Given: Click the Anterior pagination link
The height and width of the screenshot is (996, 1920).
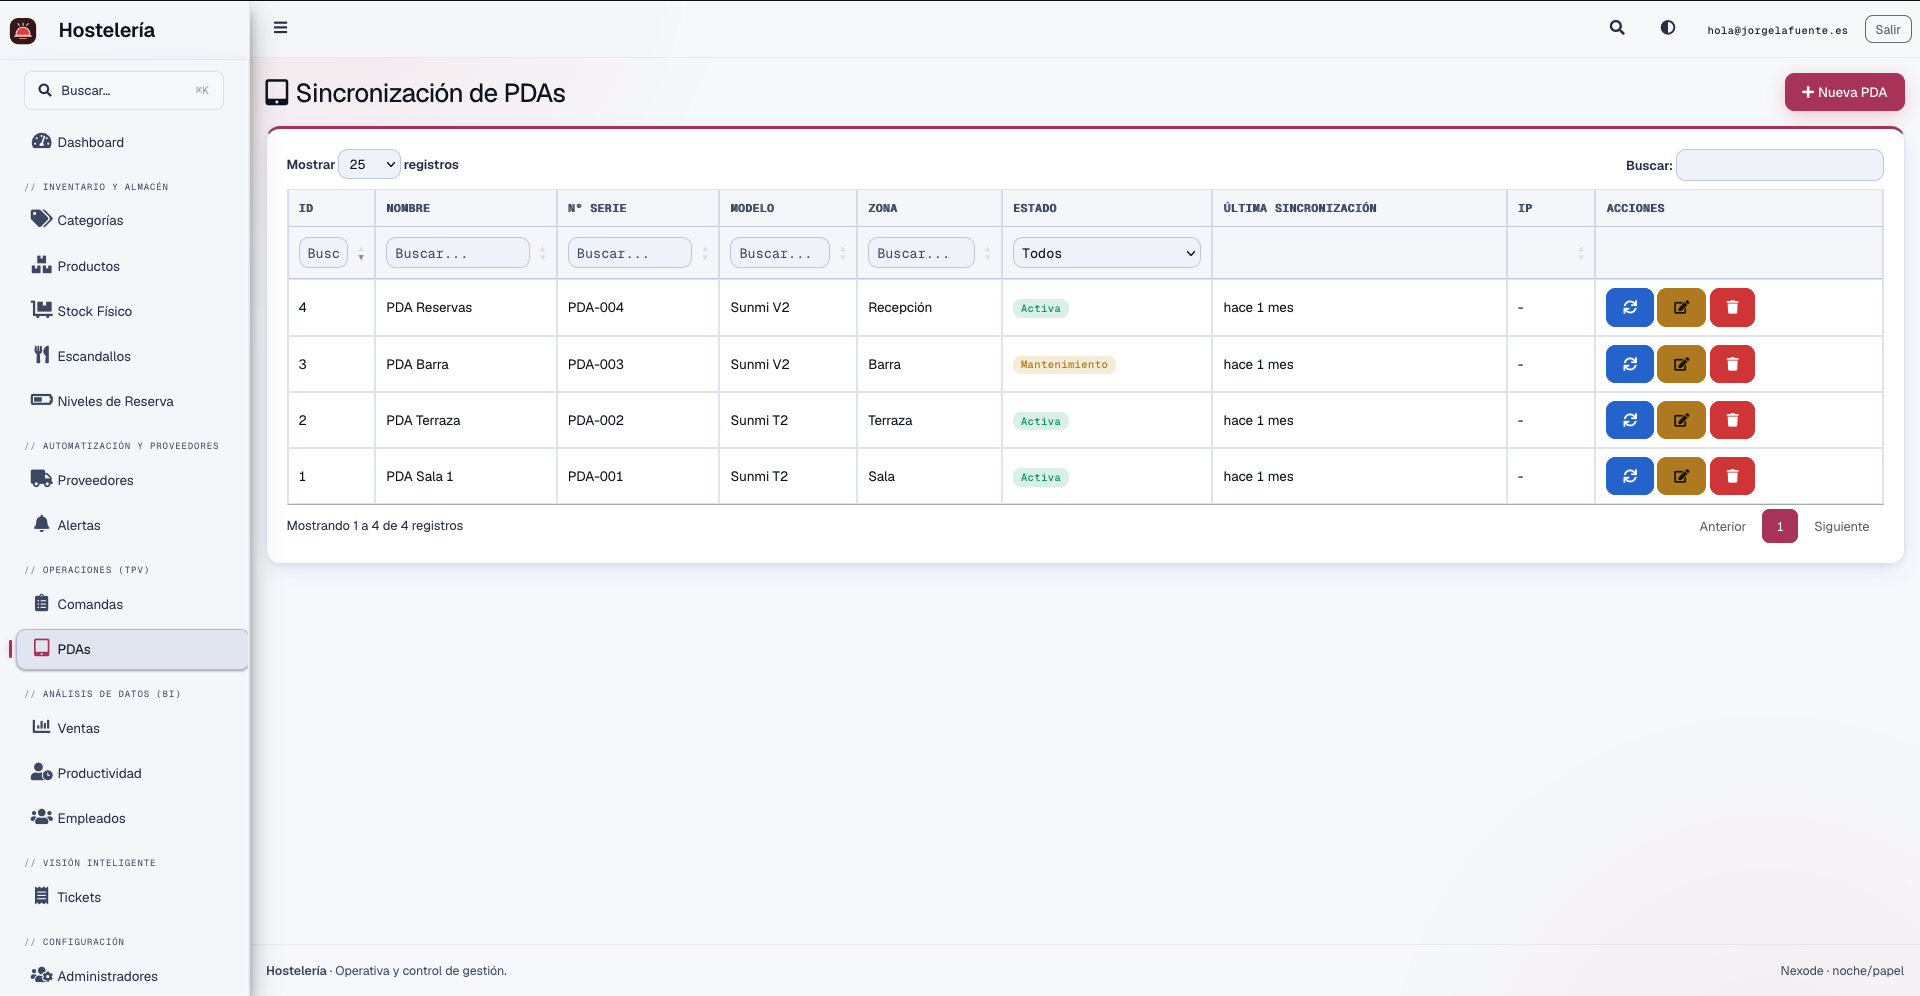Looking at the screenshot, I should click(x=1722, y=526).
